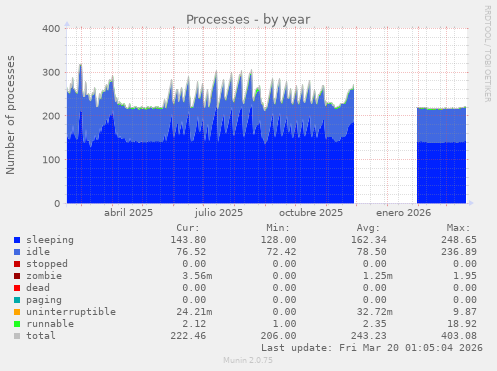Click the 'Munin 2.0.75' version text
The image size is (497, 371).
tap(248, 360)
